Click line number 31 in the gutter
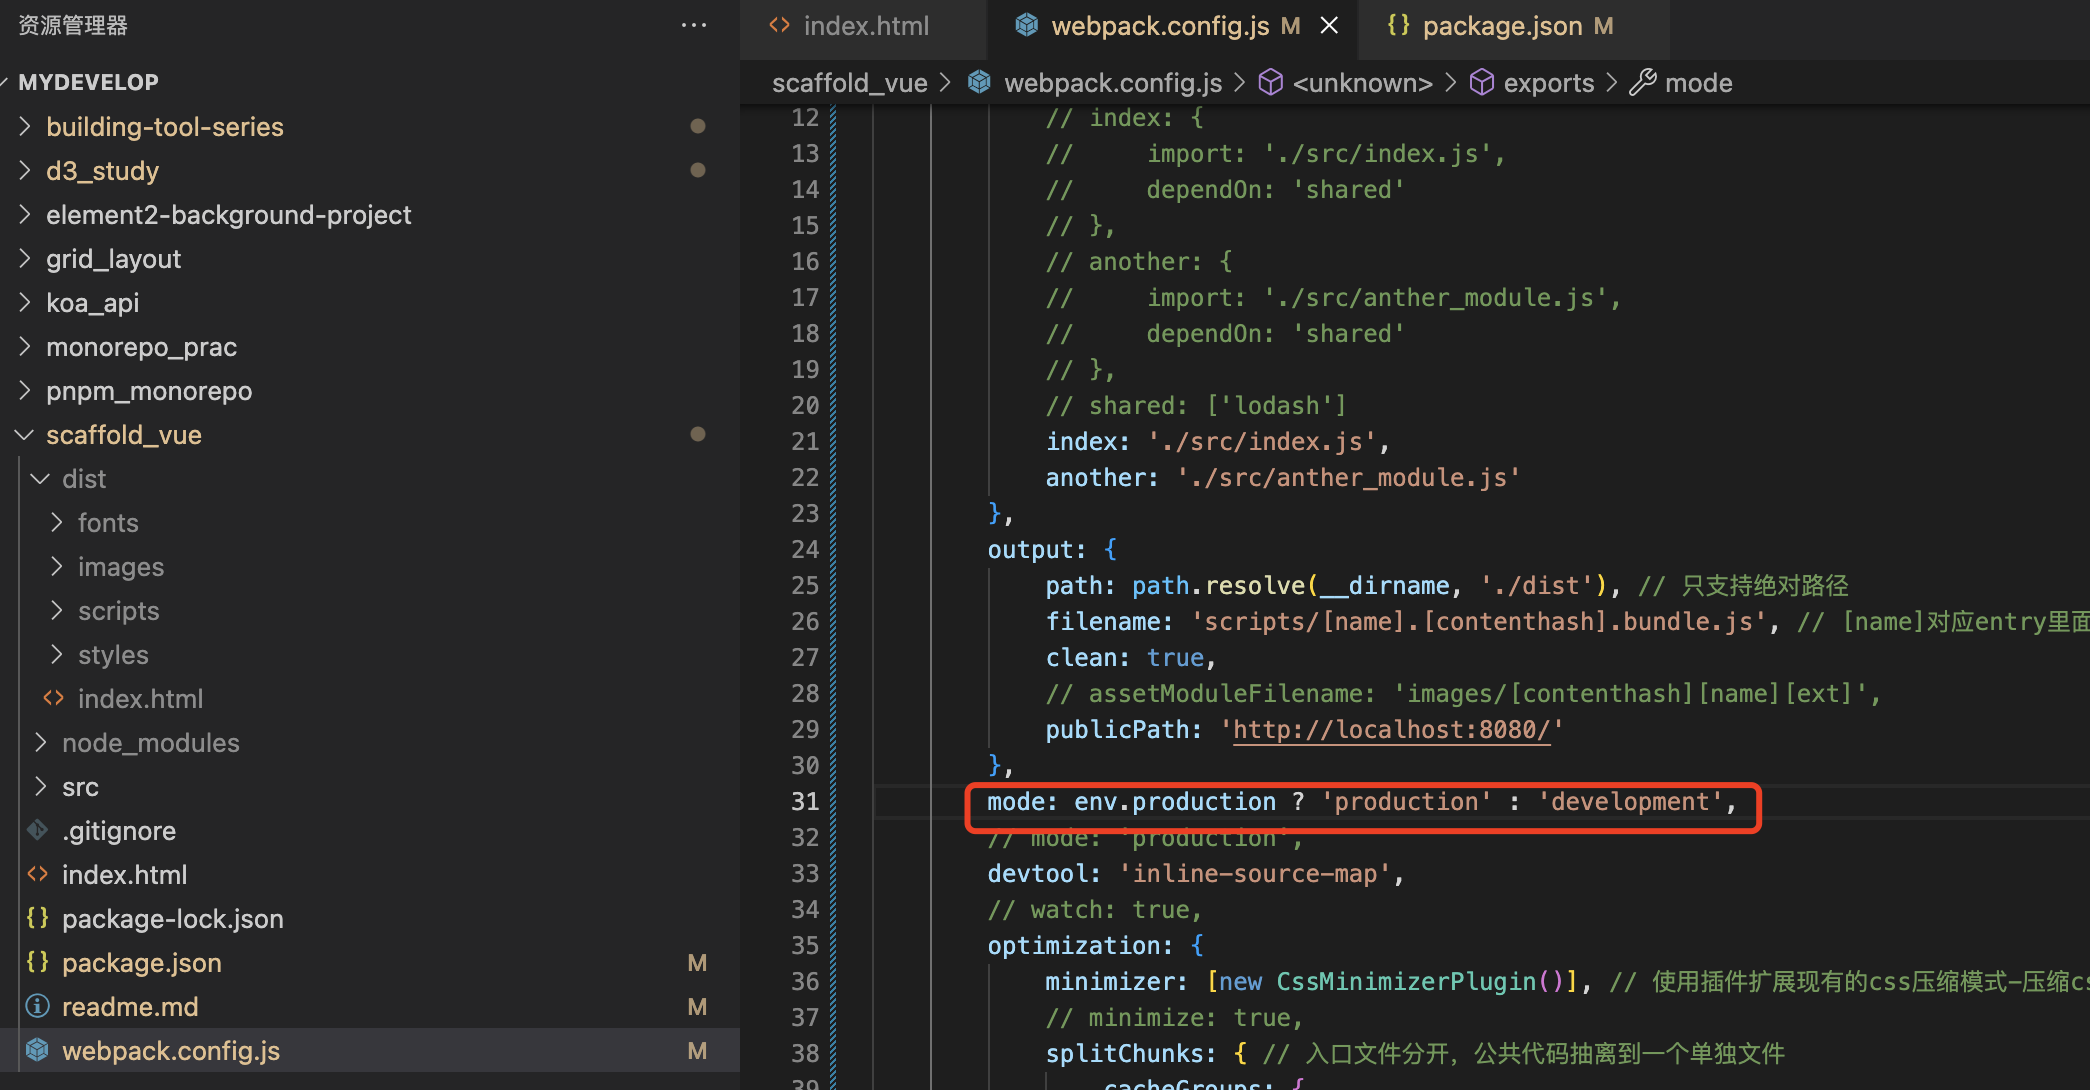2090x1090 pixels. 805,801
